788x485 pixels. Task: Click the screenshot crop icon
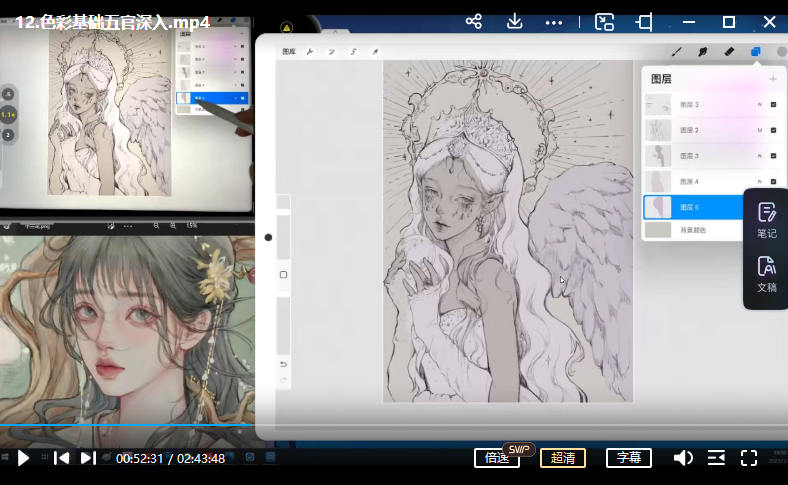[x=644, y=21]
